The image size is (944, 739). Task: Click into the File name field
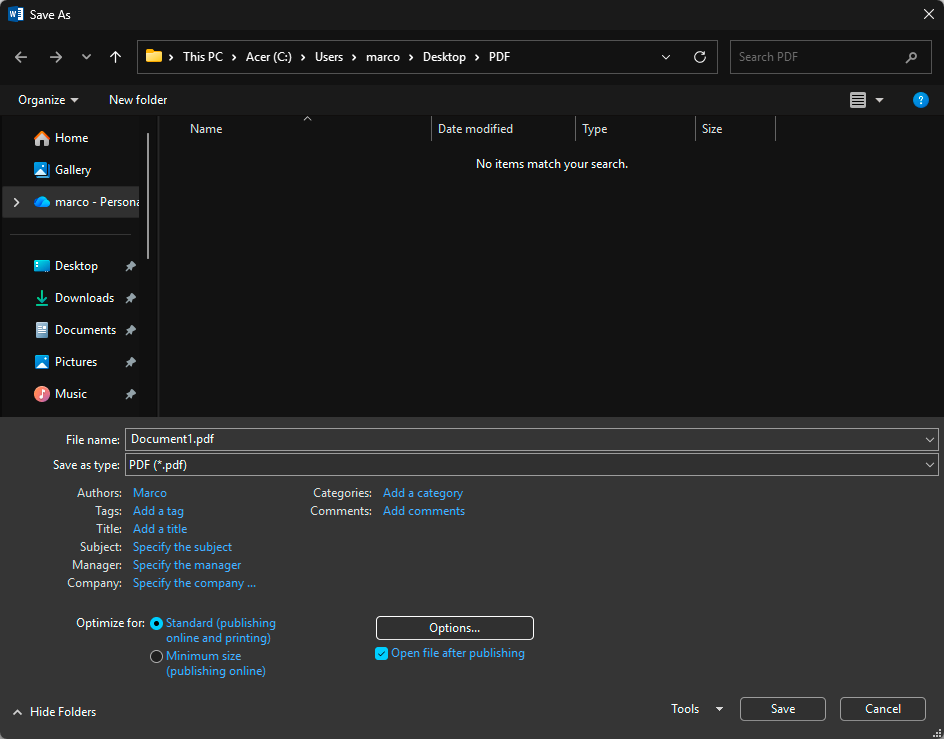pos(520,439)
